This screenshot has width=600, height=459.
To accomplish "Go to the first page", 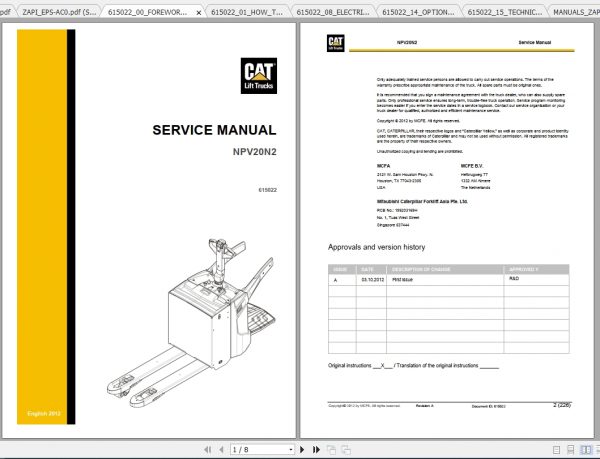I will 207,449.
